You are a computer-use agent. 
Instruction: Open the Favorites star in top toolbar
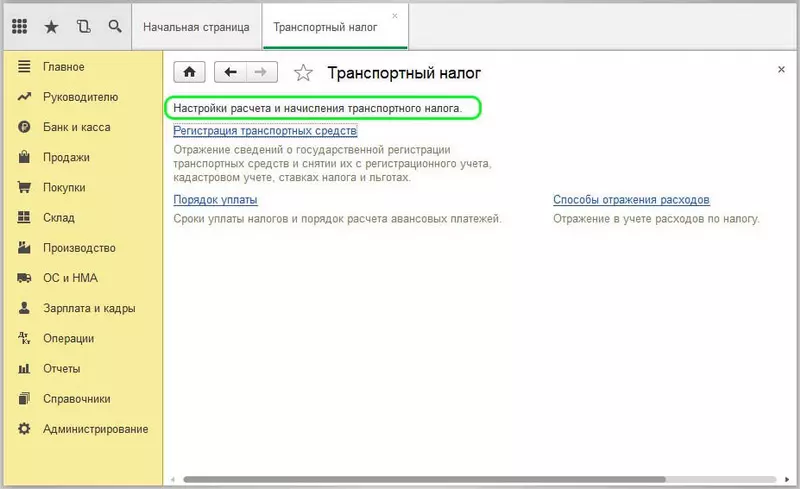pyautogui.click(x=51, y=27)
